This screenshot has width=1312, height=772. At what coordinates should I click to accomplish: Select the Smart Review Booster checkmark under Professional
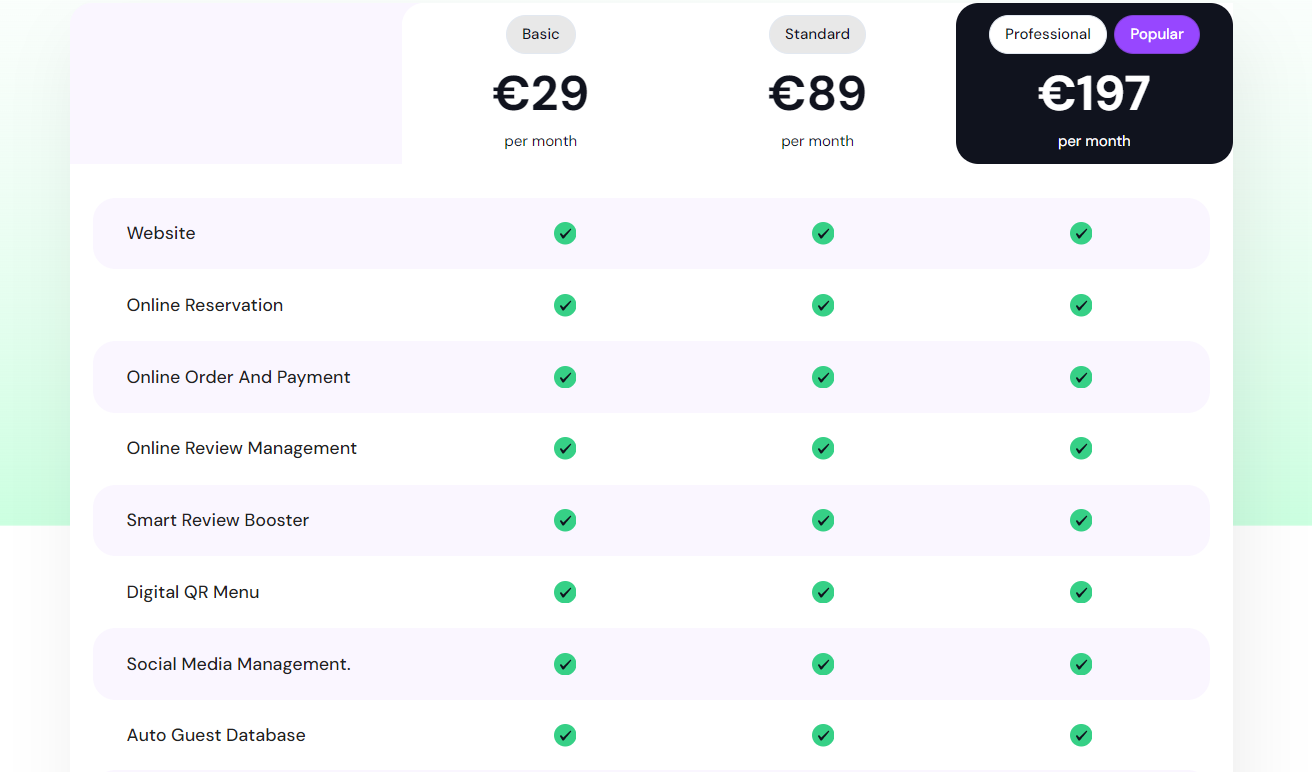(x=1080, y=520)
